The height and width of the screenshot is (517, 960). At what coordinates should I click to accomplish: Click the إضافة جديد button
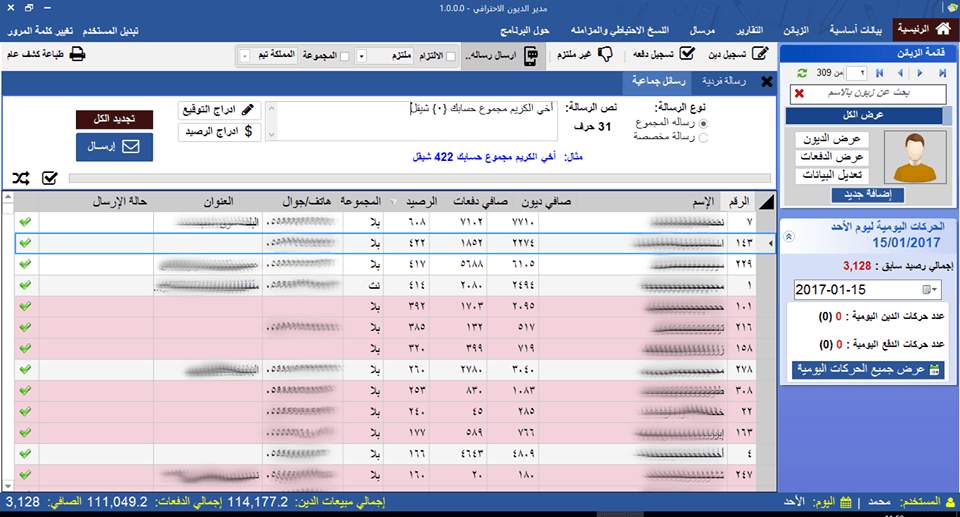(x=868, y=195)
